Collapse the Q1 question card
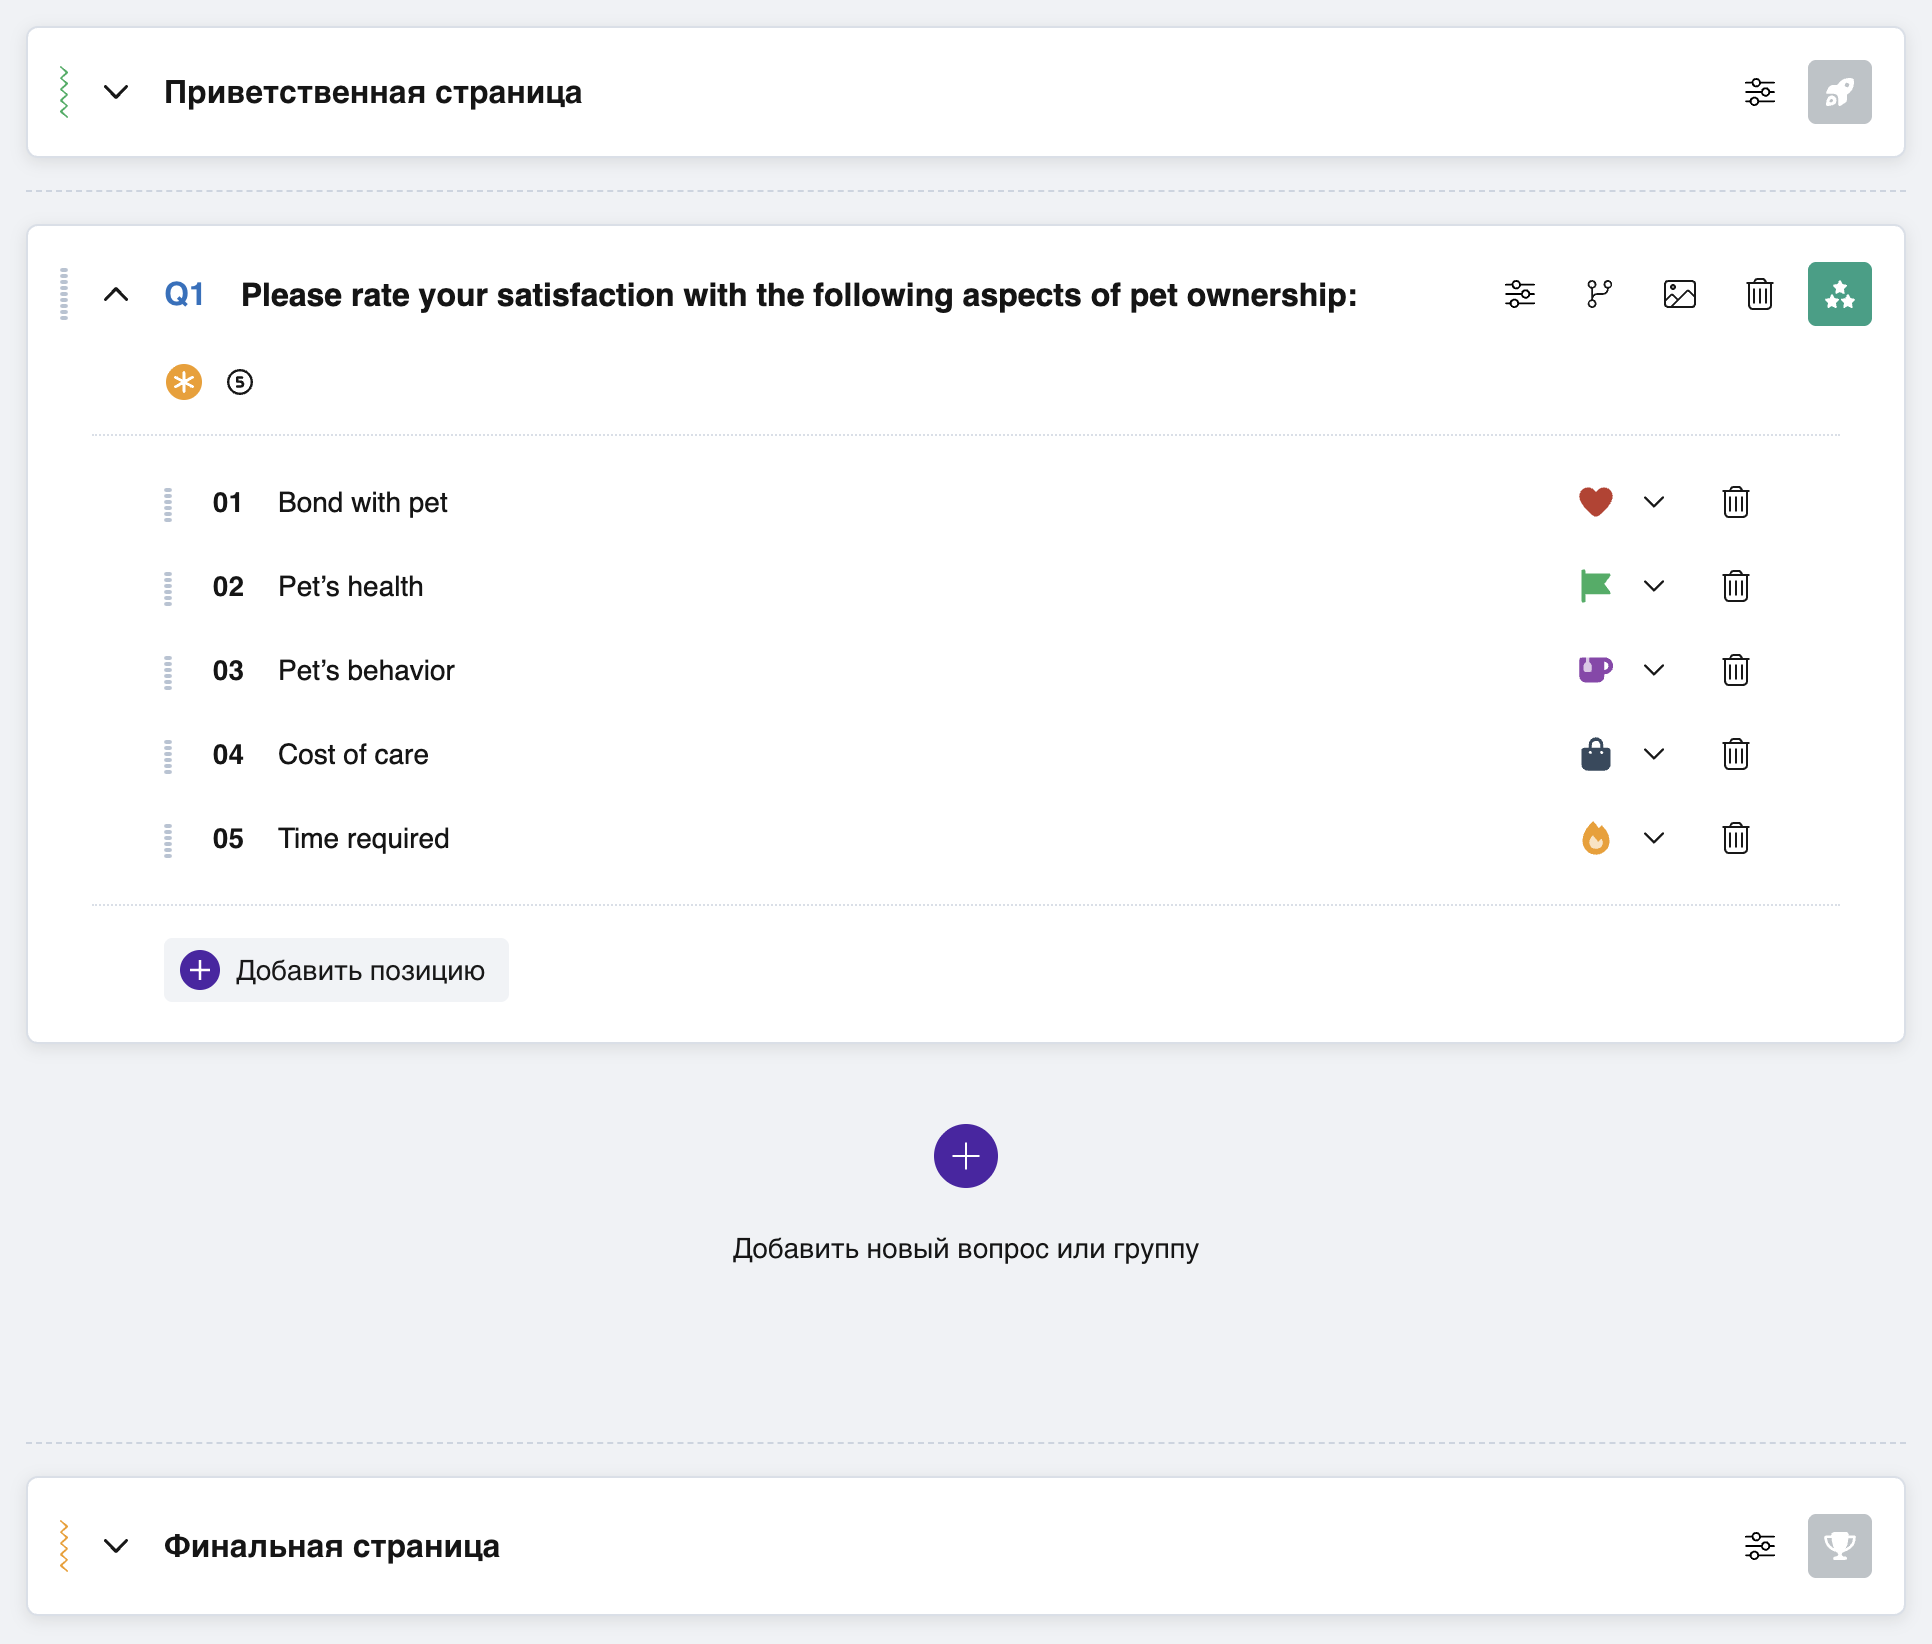 pos(116,294)
